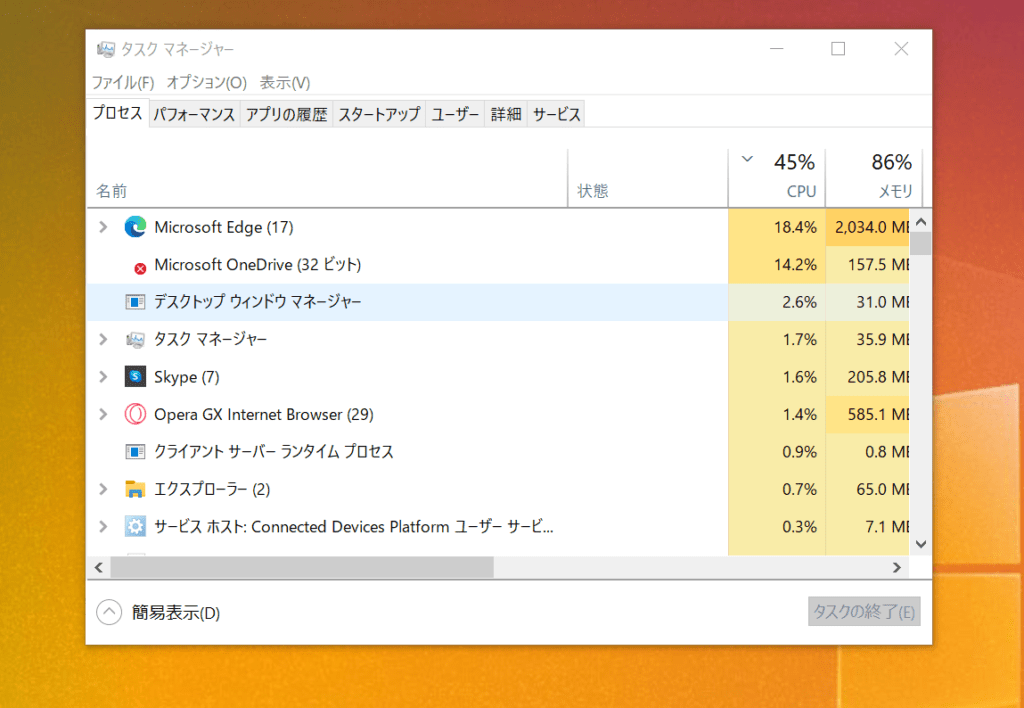Click the Opera GX Internet Browser icon
Viewport: 1024px width, 708px height.
(135, 414)
